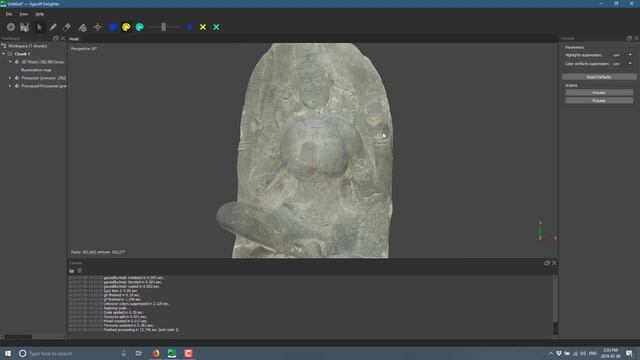Float the Console panel
The height and width of the screenshot is (360, 640).
click(547, 263)
